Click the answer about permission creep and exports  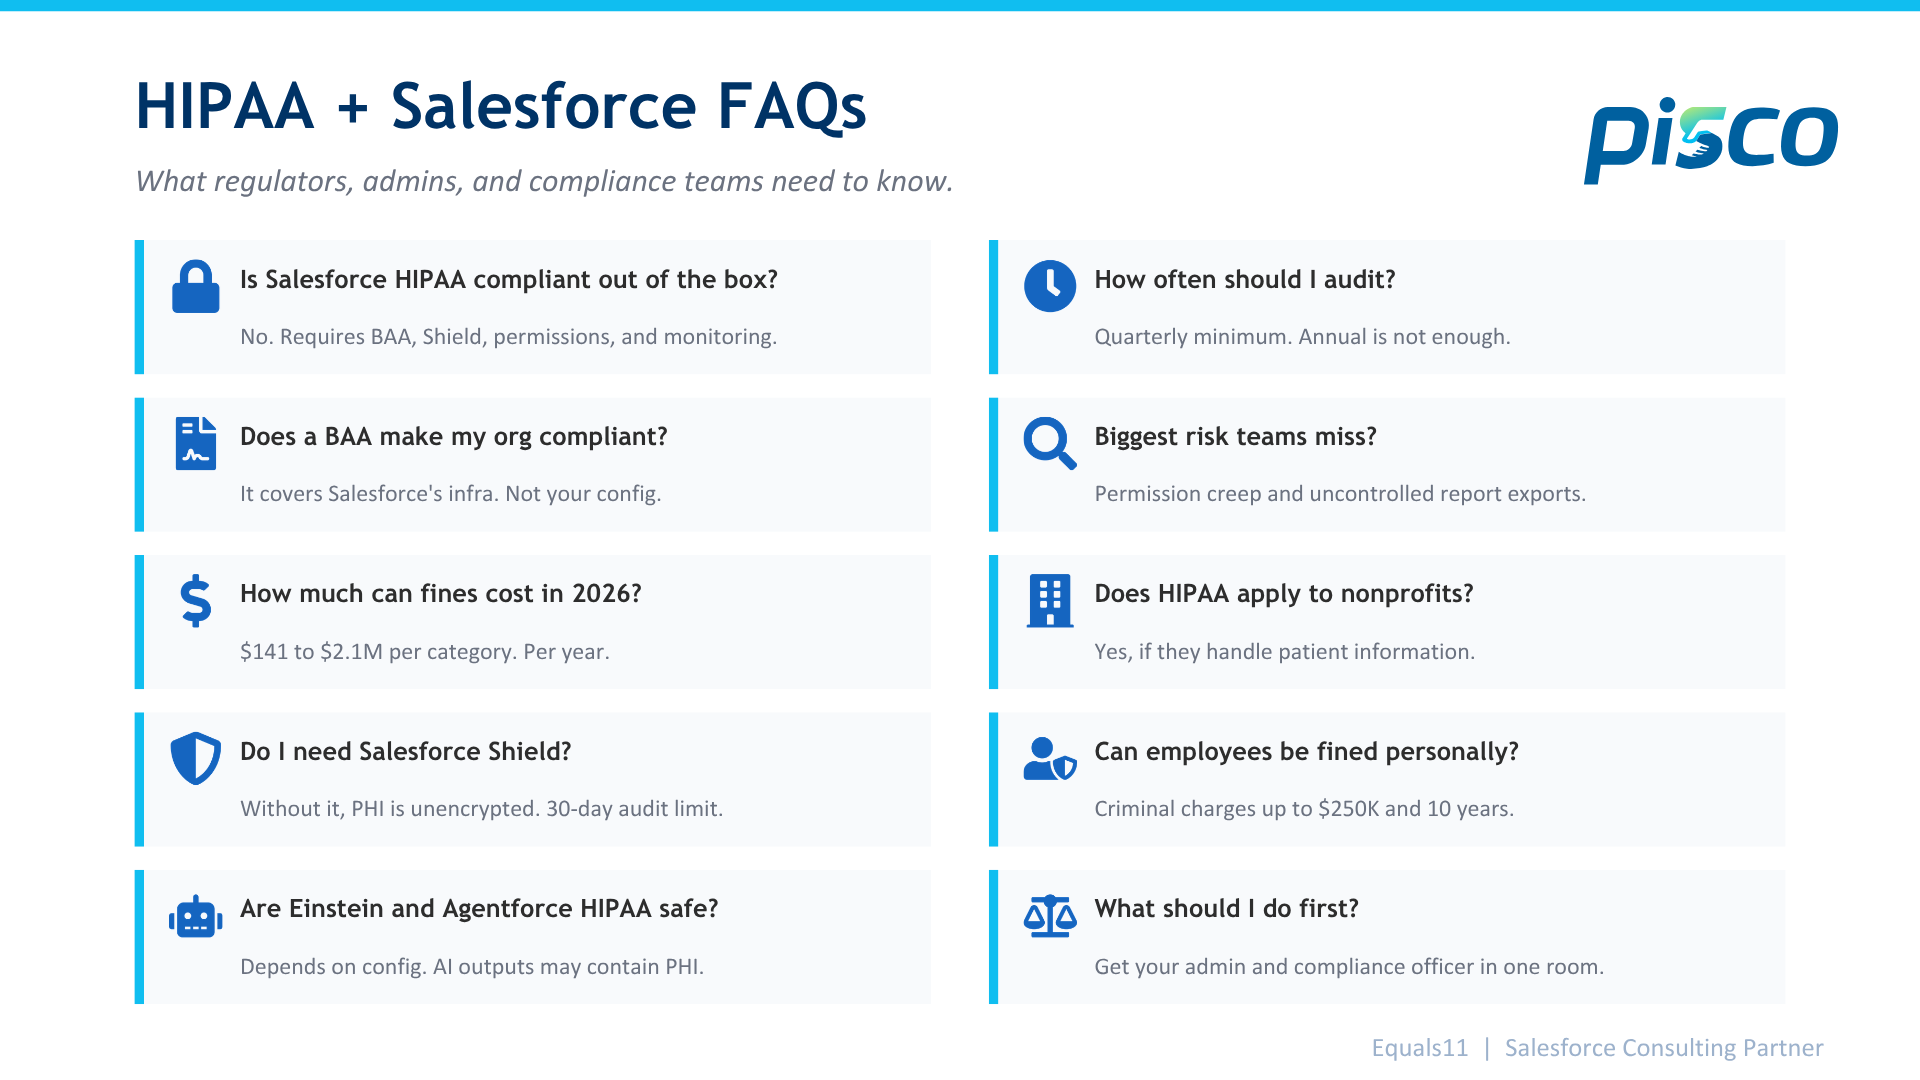click(1340, 493)
